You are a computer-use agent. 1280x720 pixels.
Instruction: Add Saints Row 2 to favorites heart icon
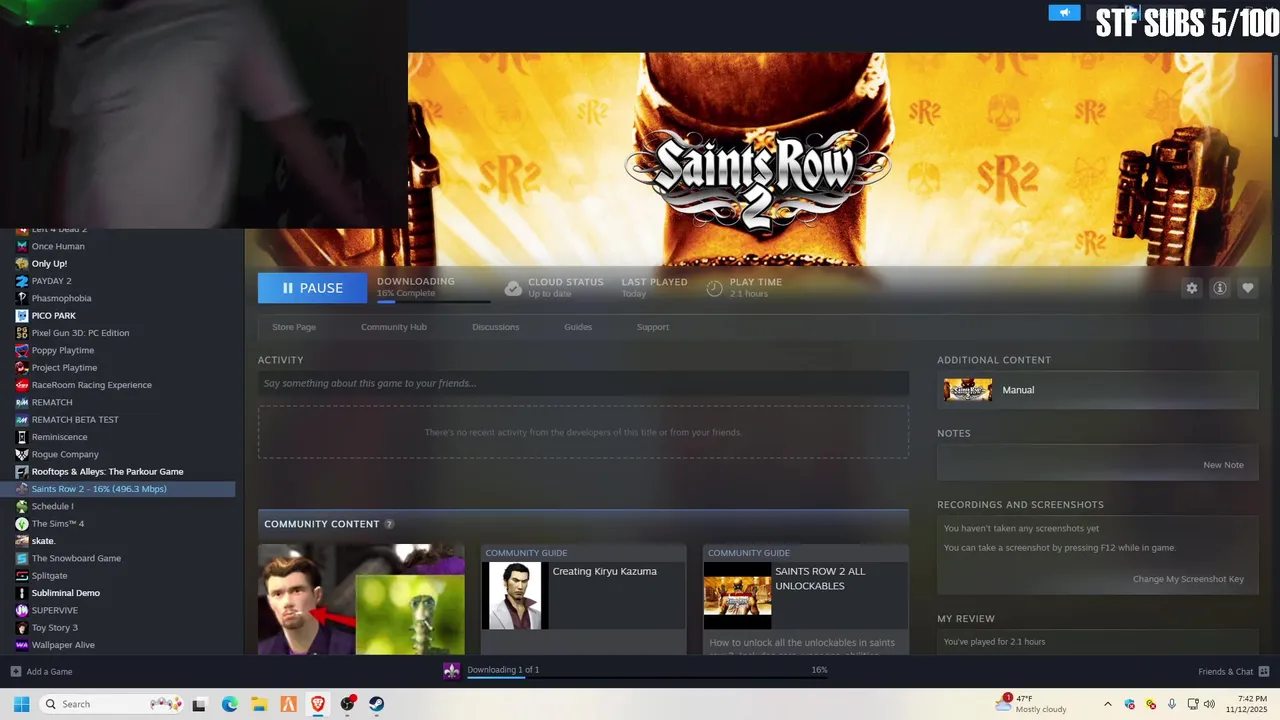1248,288
